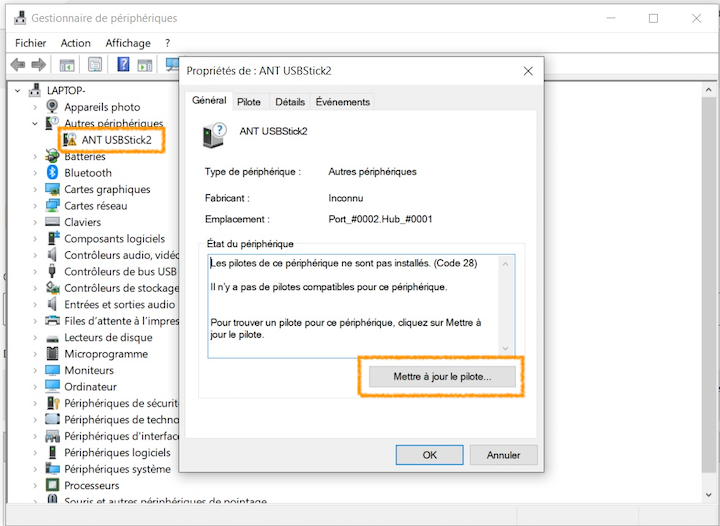Expand the Appareils photo node
720x526 pixels.
click(35, 107)
